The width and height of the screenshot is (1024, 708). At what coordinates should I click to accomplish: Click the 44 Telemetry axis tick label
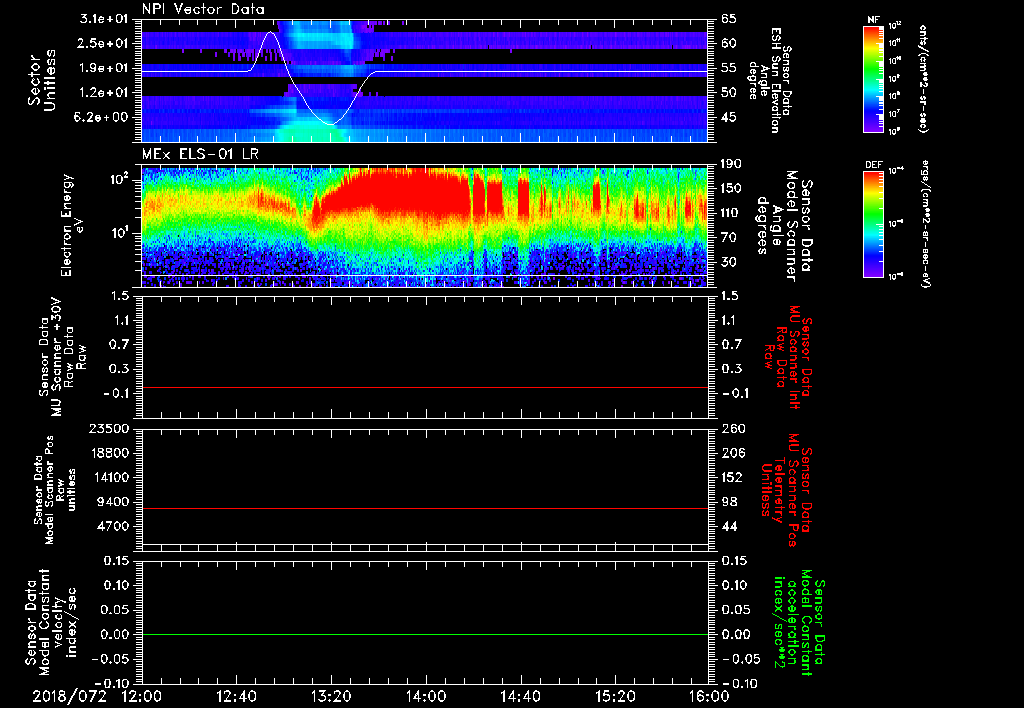click(729, 526)
